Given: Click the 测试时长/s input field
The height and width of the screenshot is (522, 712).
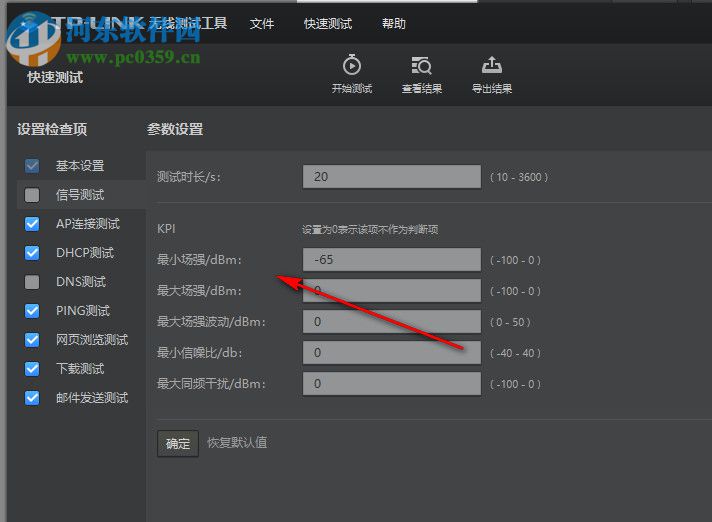Looking at the screenshot, I should 391,177.
